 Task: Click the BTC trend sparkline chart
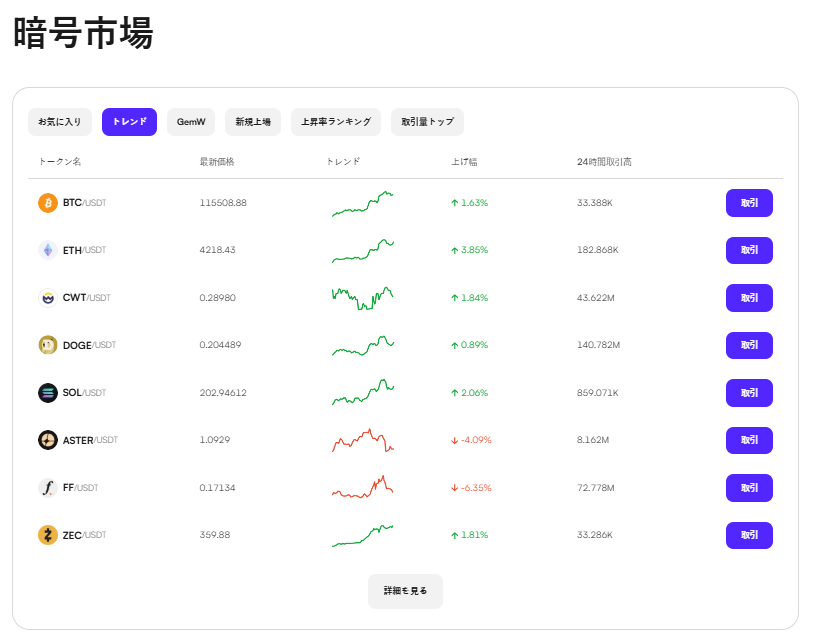coord(362,202)
